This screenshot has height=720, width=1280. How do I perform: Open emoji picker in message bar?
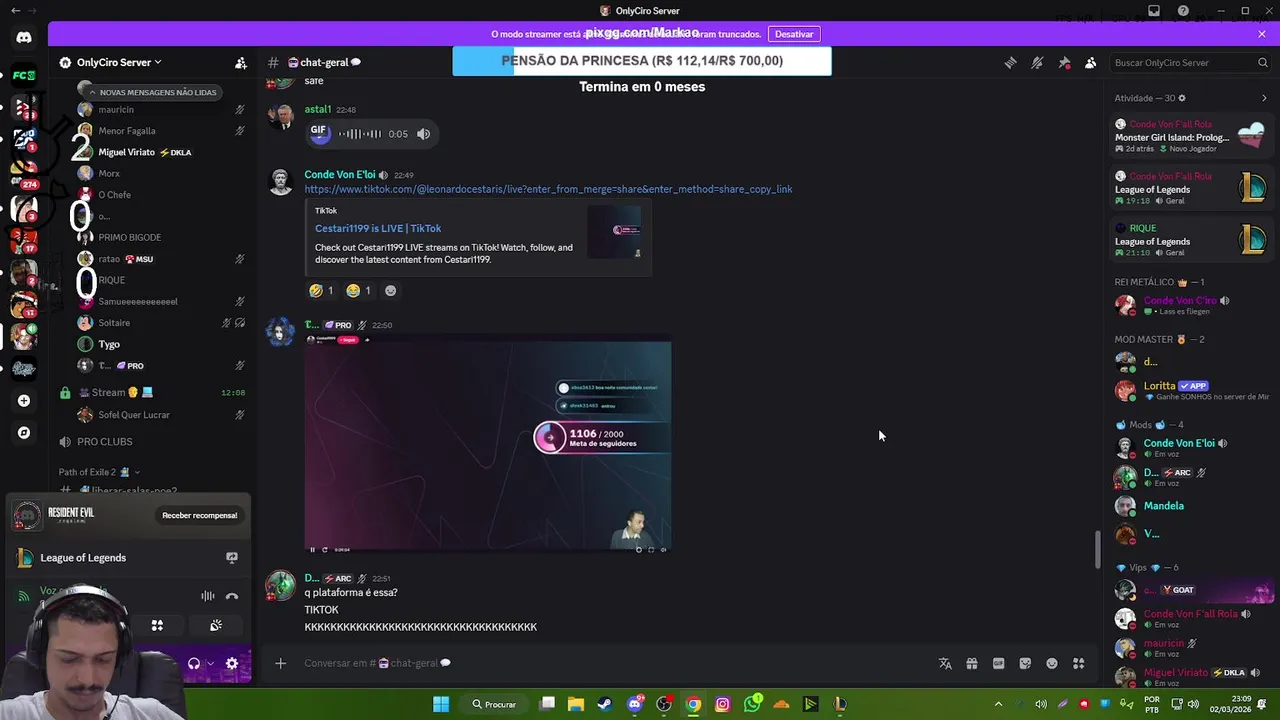click(1051, 663)
